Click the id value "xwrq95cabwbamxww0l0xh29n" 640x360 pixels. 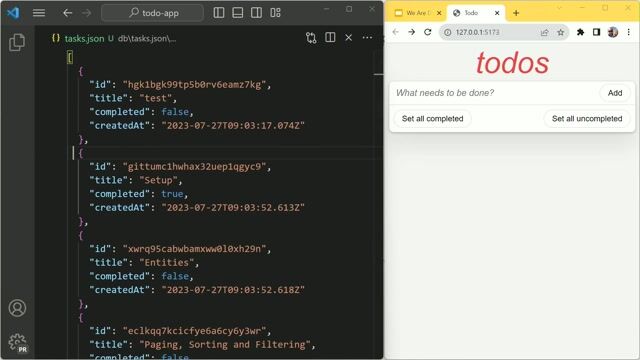coord(195,249)
